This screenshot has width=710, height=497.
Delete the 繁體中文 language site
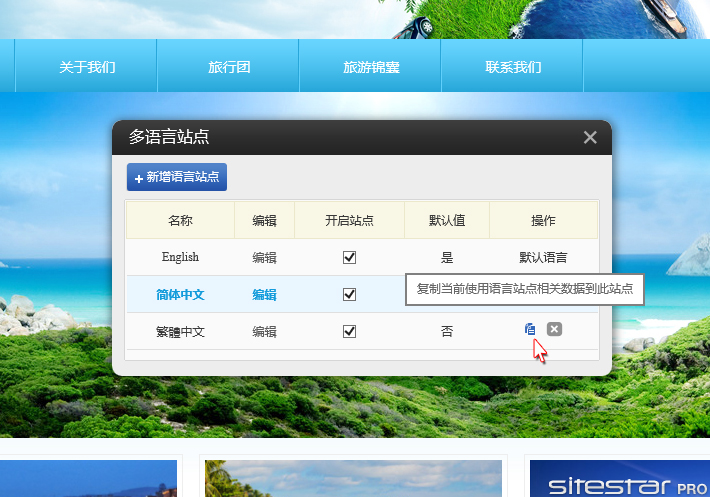554,329
